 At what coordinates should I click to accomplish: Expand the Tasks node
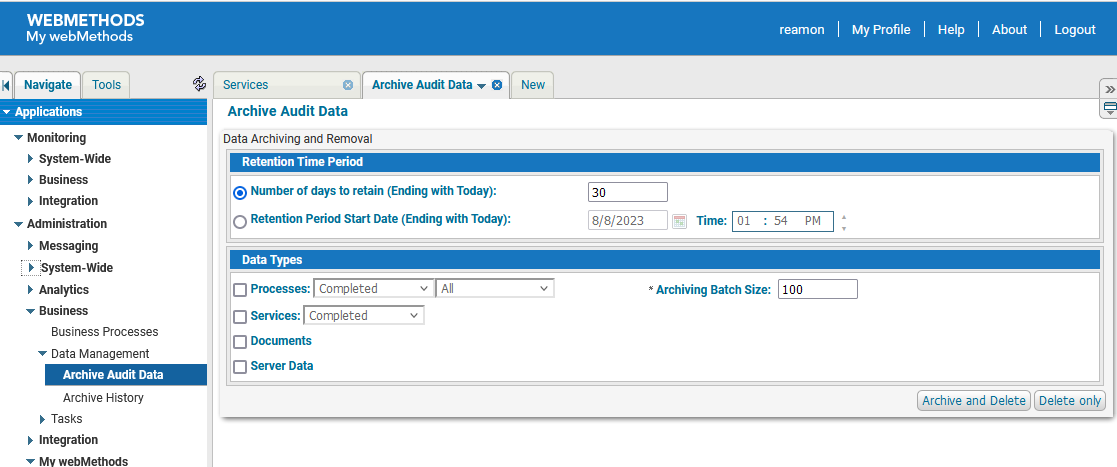pos(43,419)
